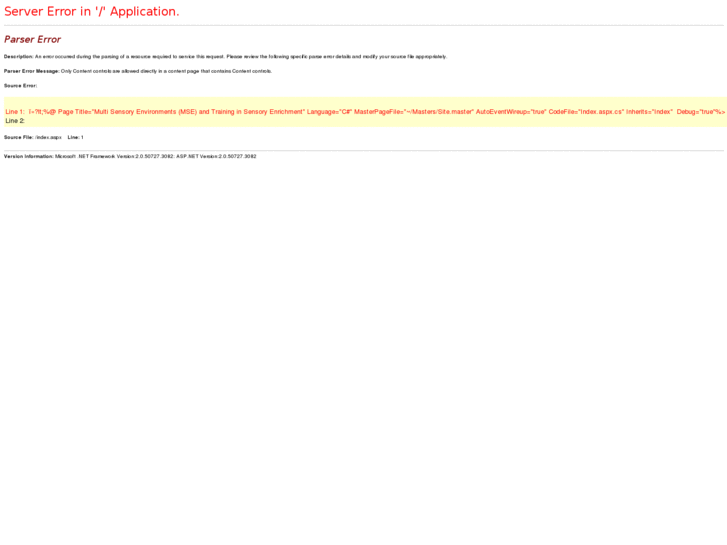Click the 'Source File:' label
727x545 pixels.
[19, 137]
